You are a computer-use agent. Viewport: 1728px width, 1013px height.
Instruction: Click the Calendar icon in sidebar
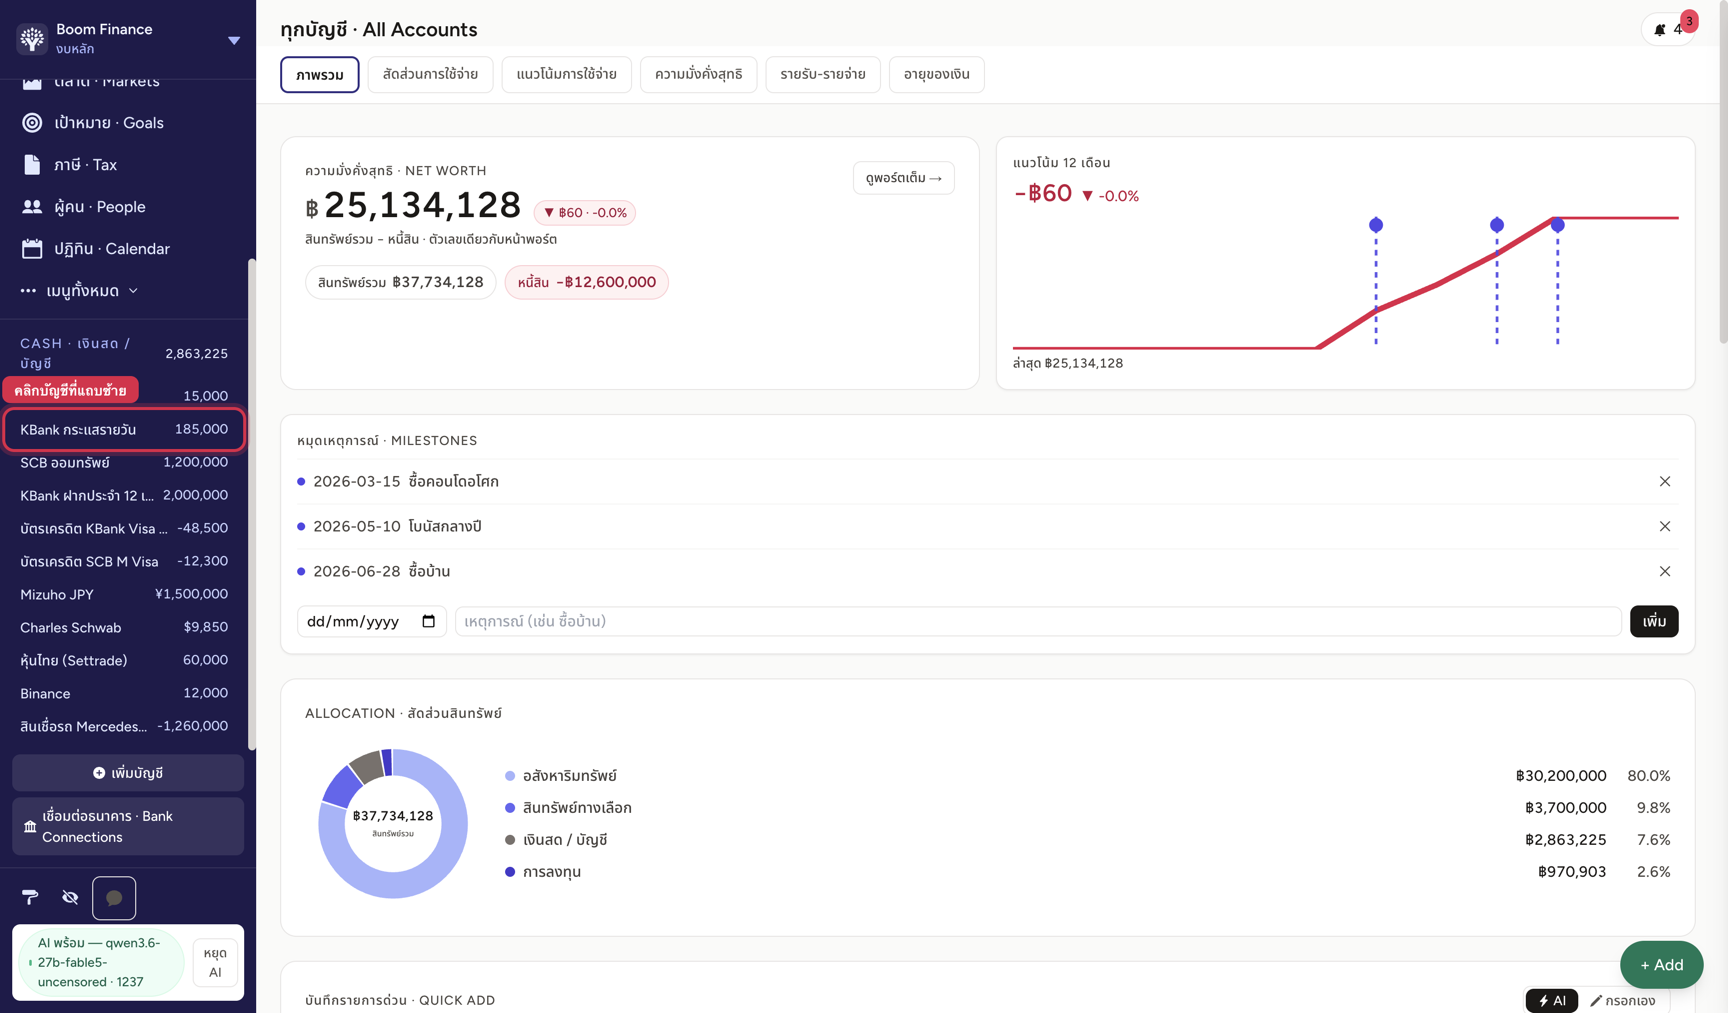click(32, 249)
